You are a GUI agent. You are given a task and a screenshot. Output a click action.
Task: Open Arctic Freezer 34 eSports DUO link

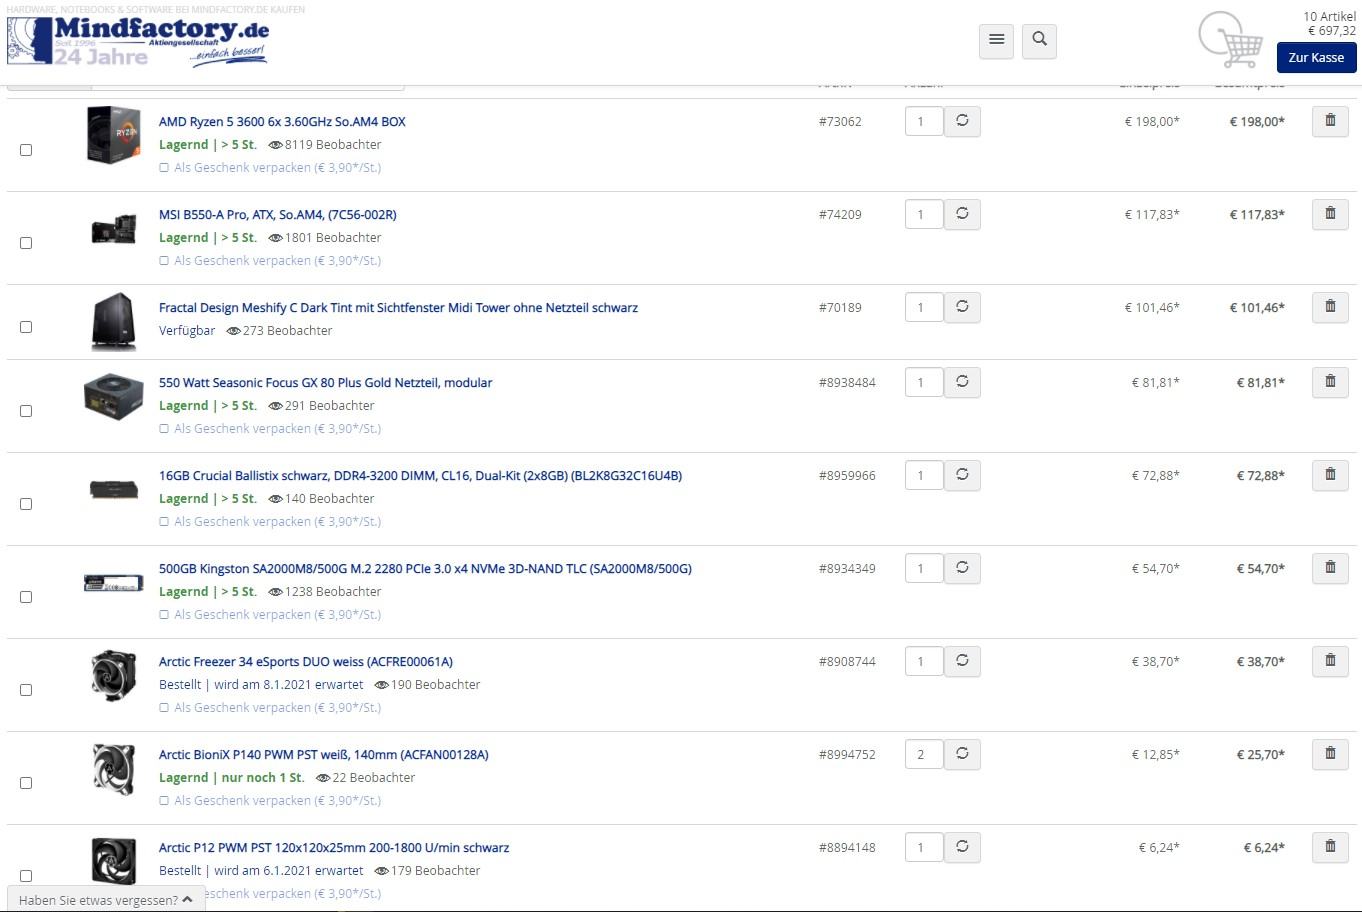point(306,662)
